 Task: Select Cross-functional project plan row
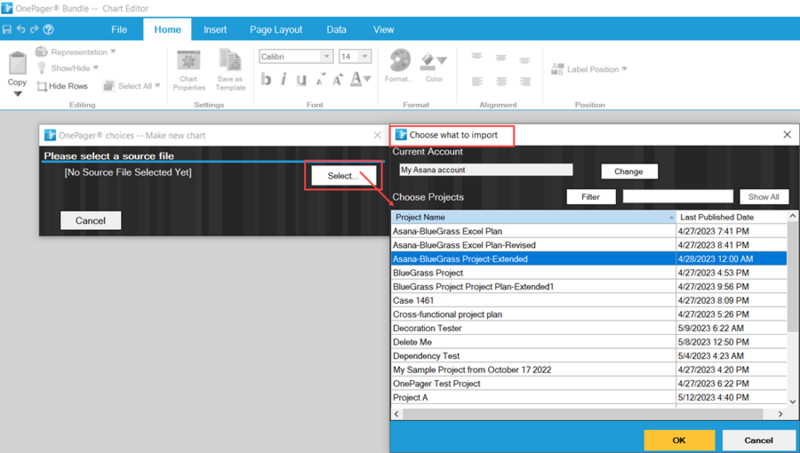589,314
